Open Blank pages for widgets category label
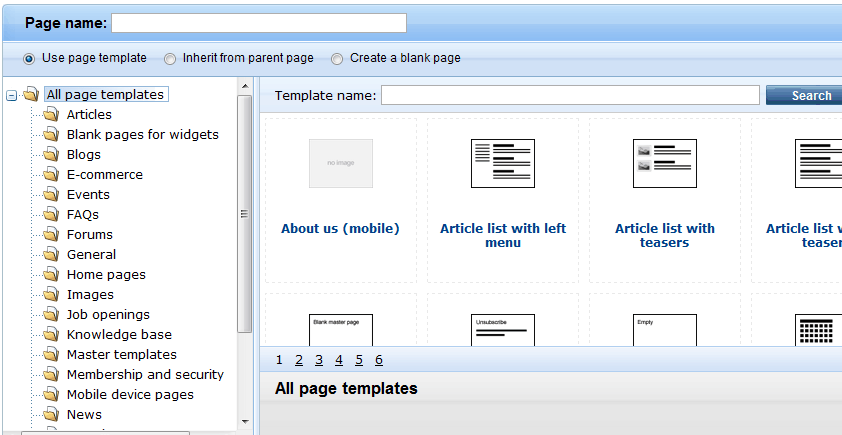The height and width of the screenshot is (435, 842). click(143, 134)
